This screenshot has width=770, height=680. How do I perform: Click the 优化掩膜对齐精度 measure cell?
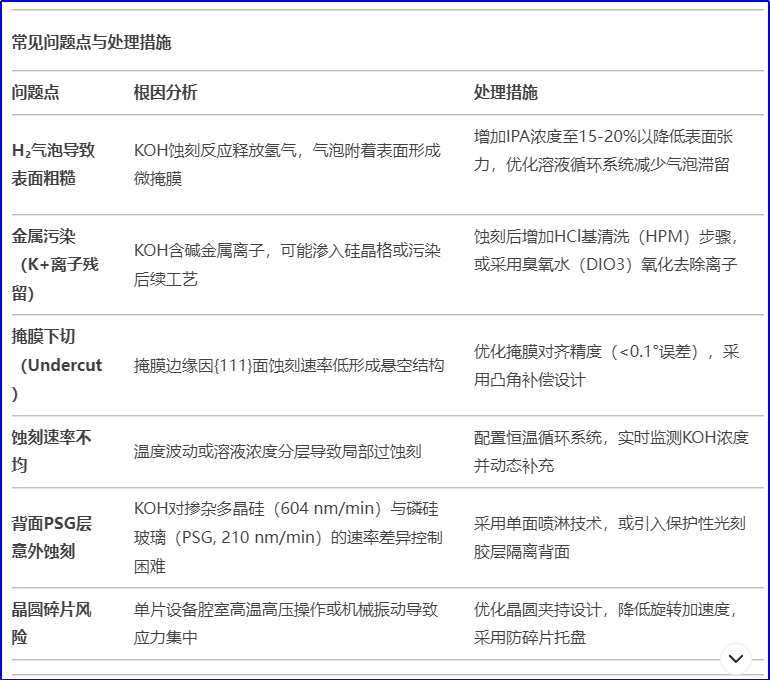click(x=606, y=365)
